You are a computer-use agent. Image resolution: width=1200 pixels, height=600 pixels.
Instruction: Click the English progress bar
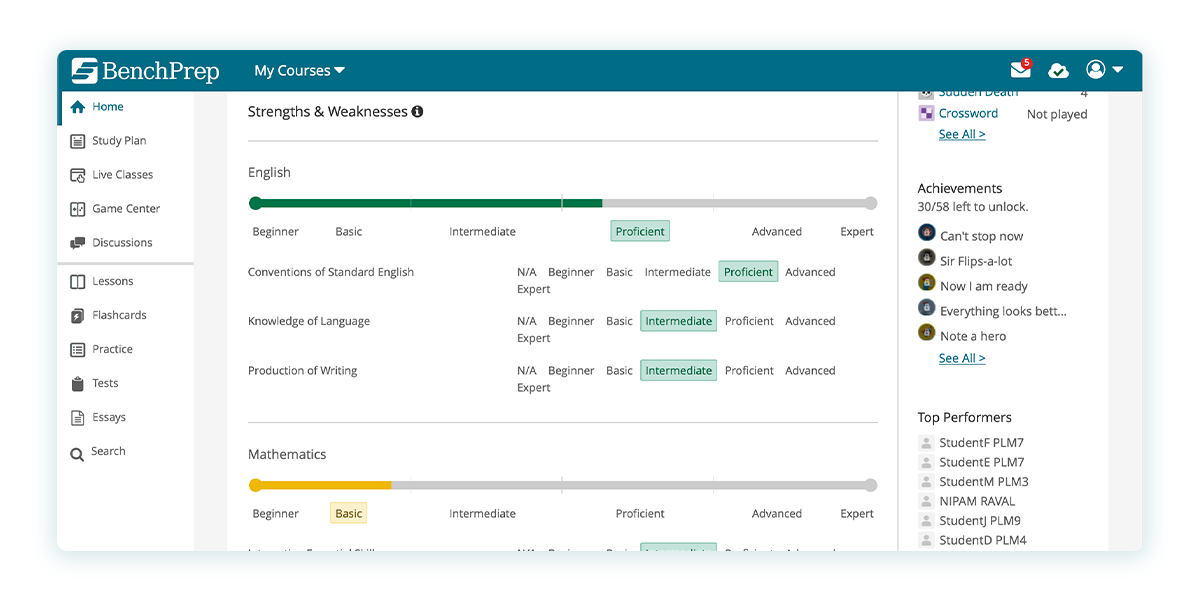[563, 203]
